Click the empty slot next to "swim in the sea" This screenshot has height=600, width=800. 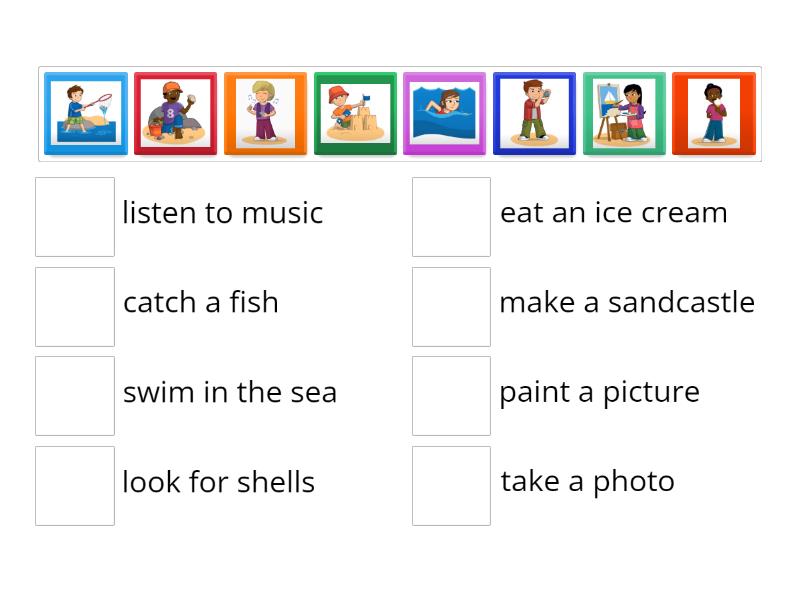[x=75, y=396]
